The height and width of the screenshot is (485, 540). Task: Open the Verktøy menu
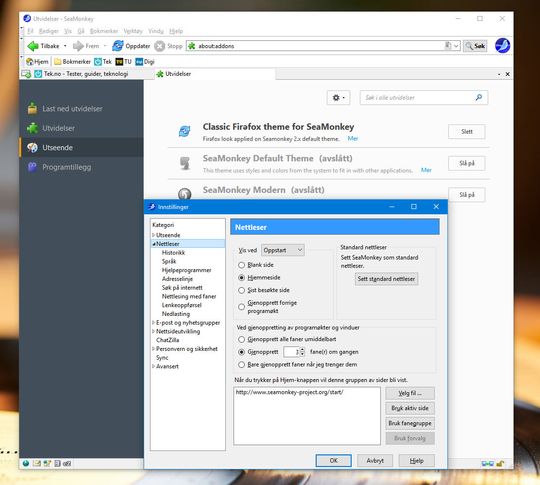pos(133,31)
